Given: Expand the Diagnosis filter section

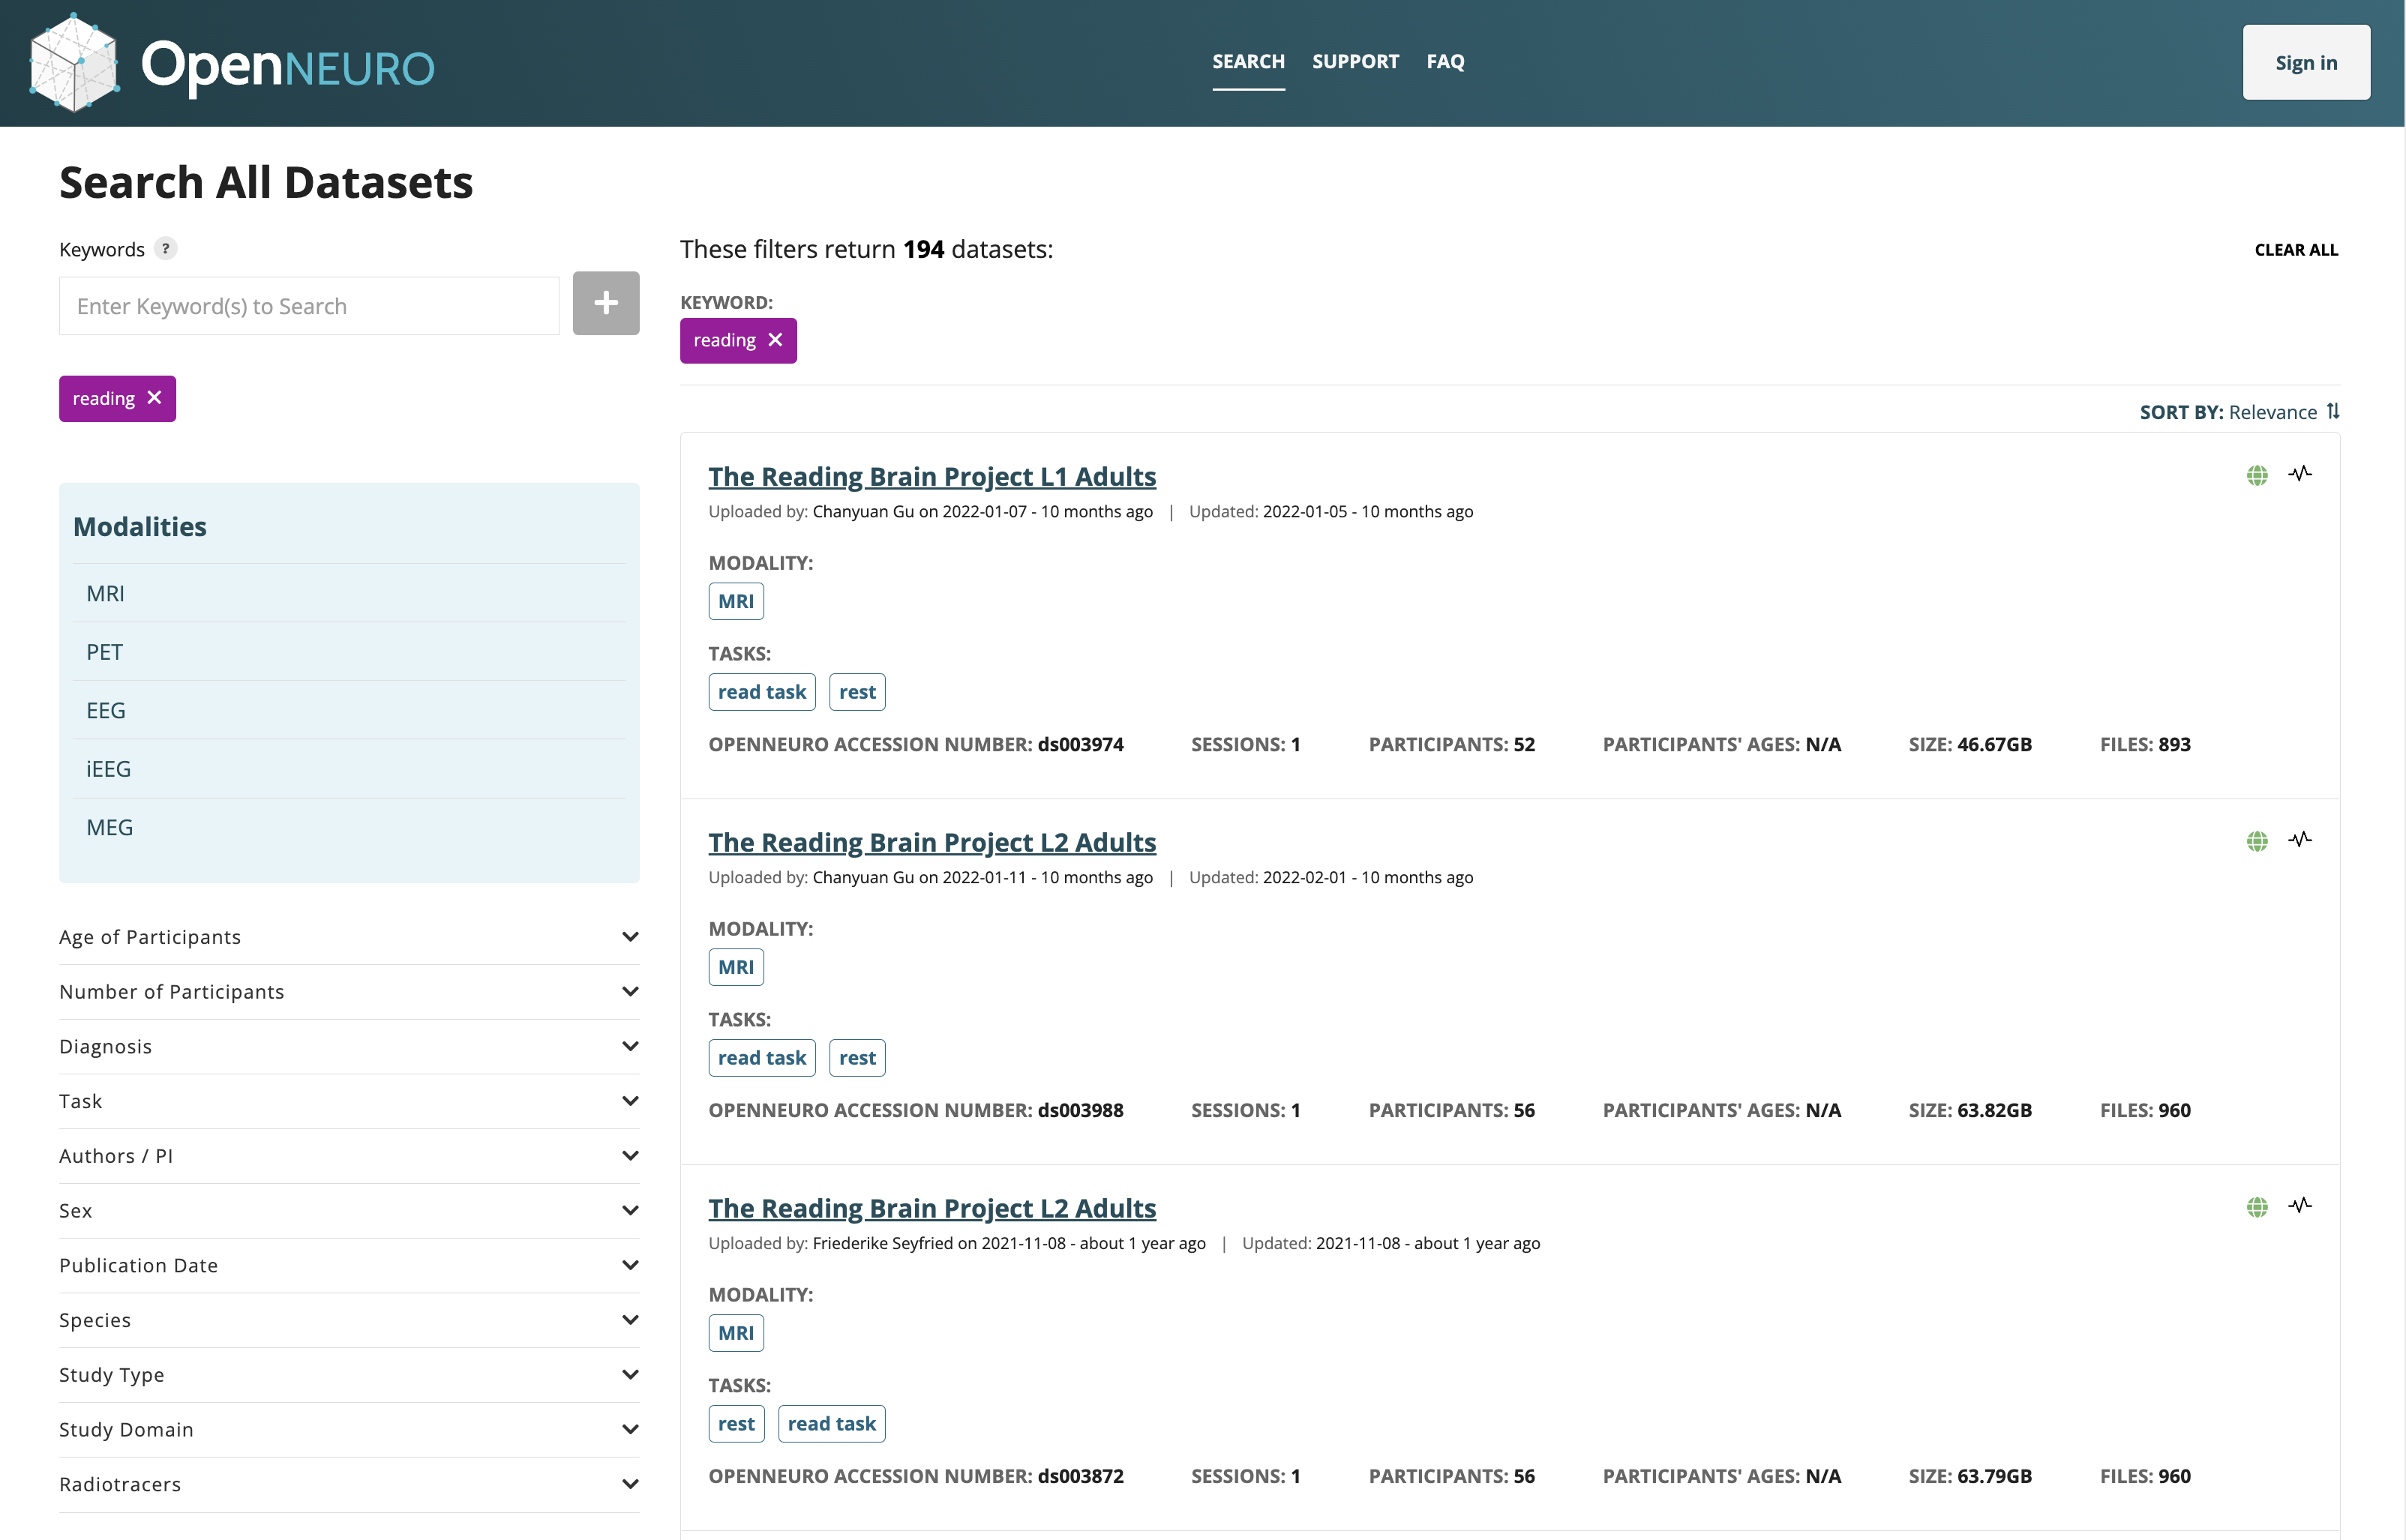Looking at the screenshot, I should pos(348,1046).
